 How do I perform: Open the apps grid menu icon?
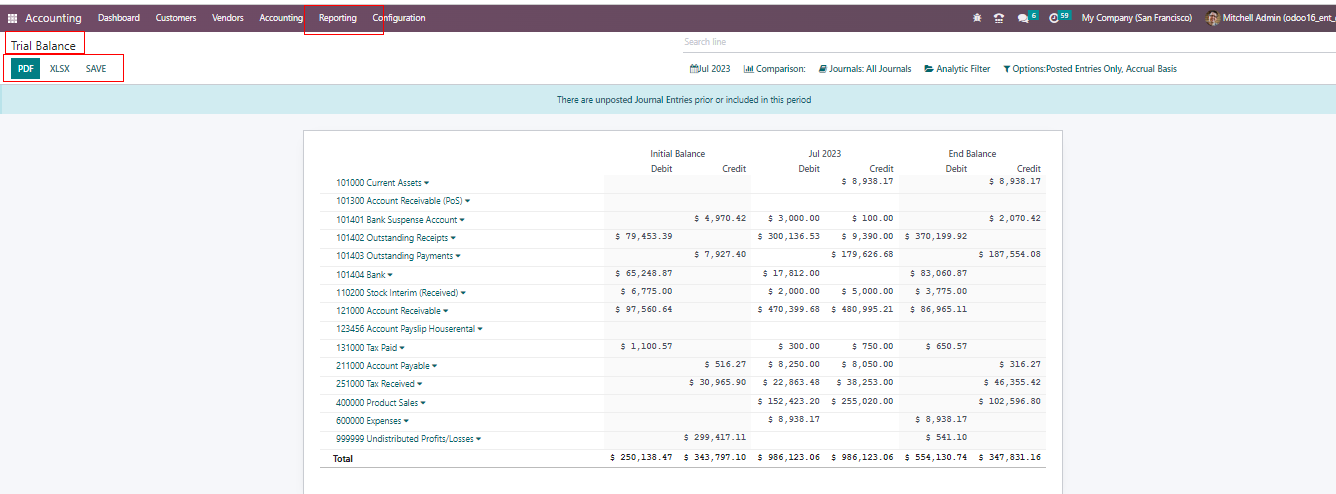tap(13, 18)
